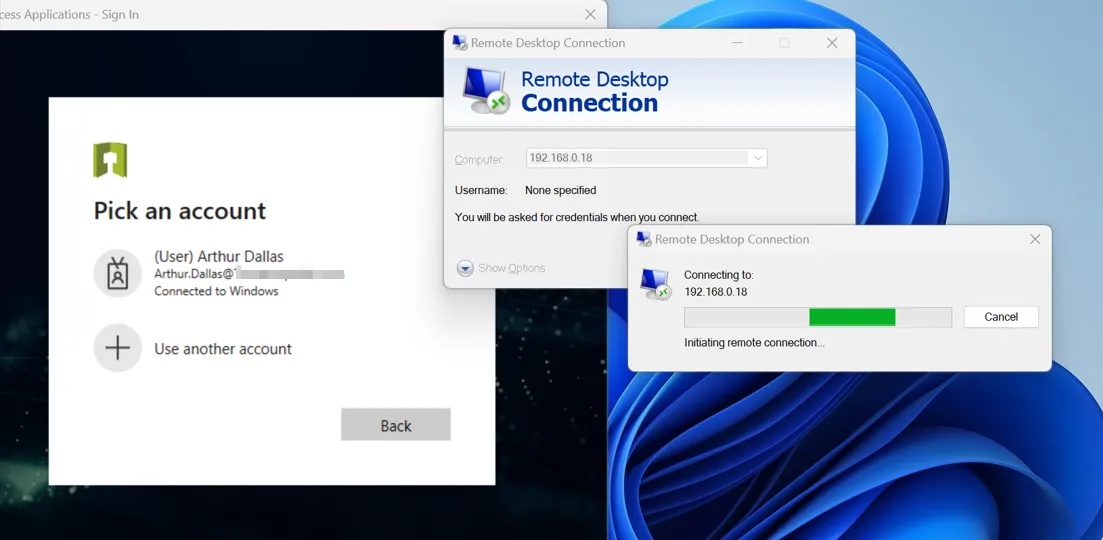Click the computer icon beside Connecting to
Viewport: 1103px width, 540px height.
coord(656,284)
